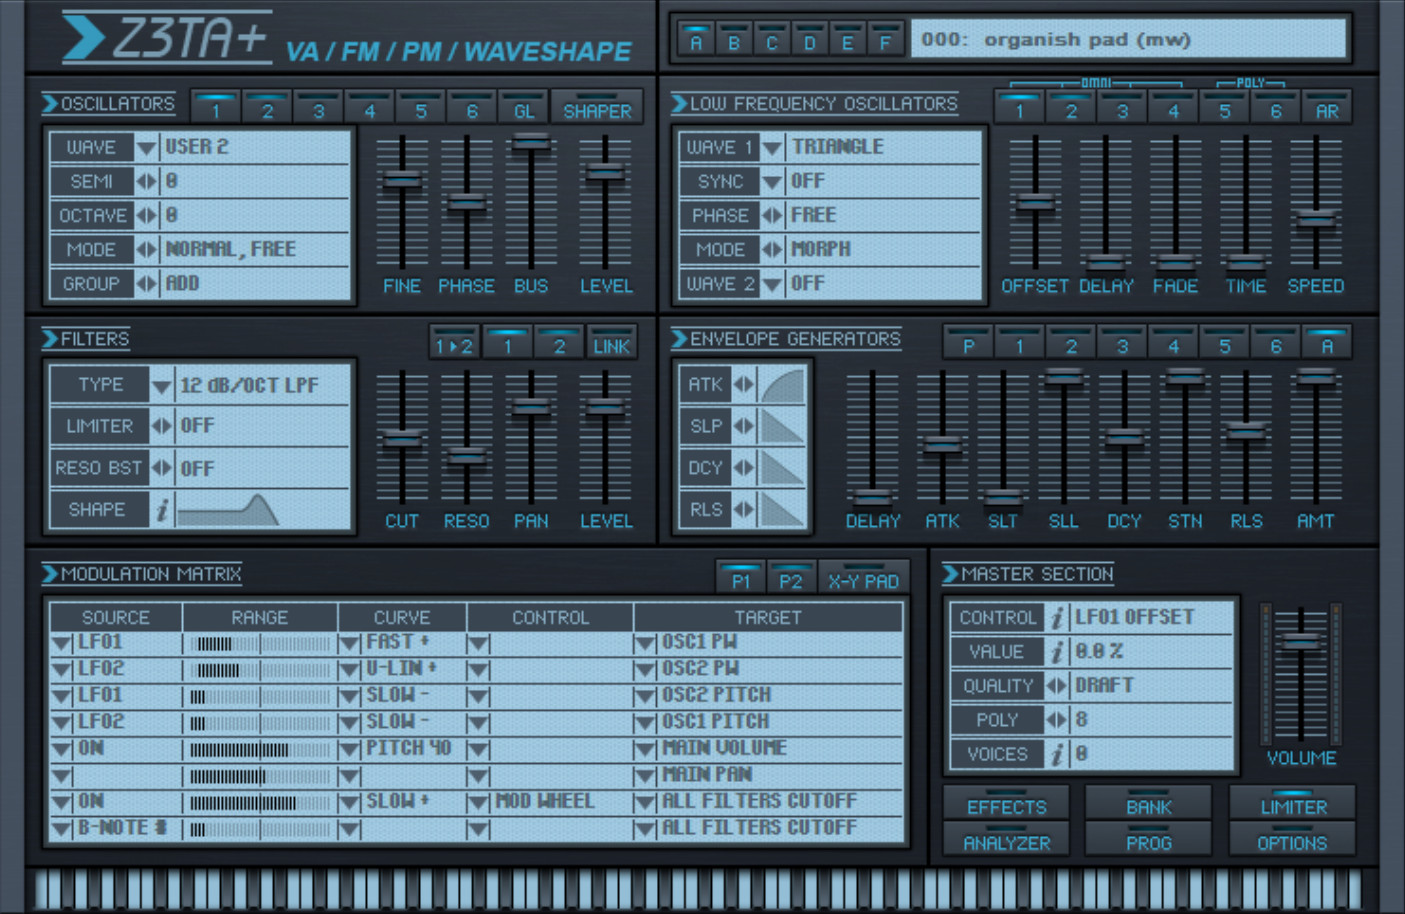Toggle program bank B button

point(734,39)
